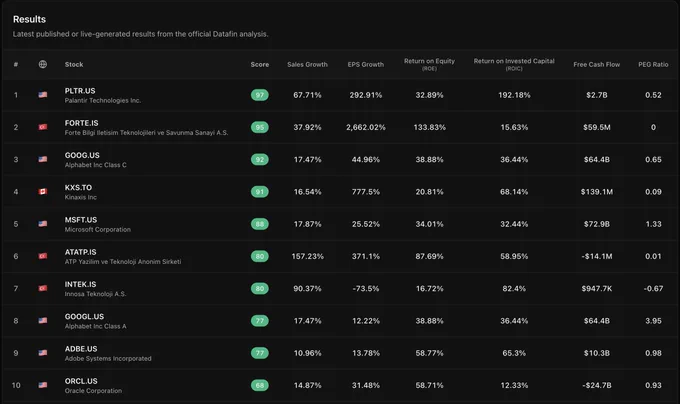This screenshot has width=680, height=404.
Task: Click EPS growth value 777.5%
Action: tap(366, 192)
